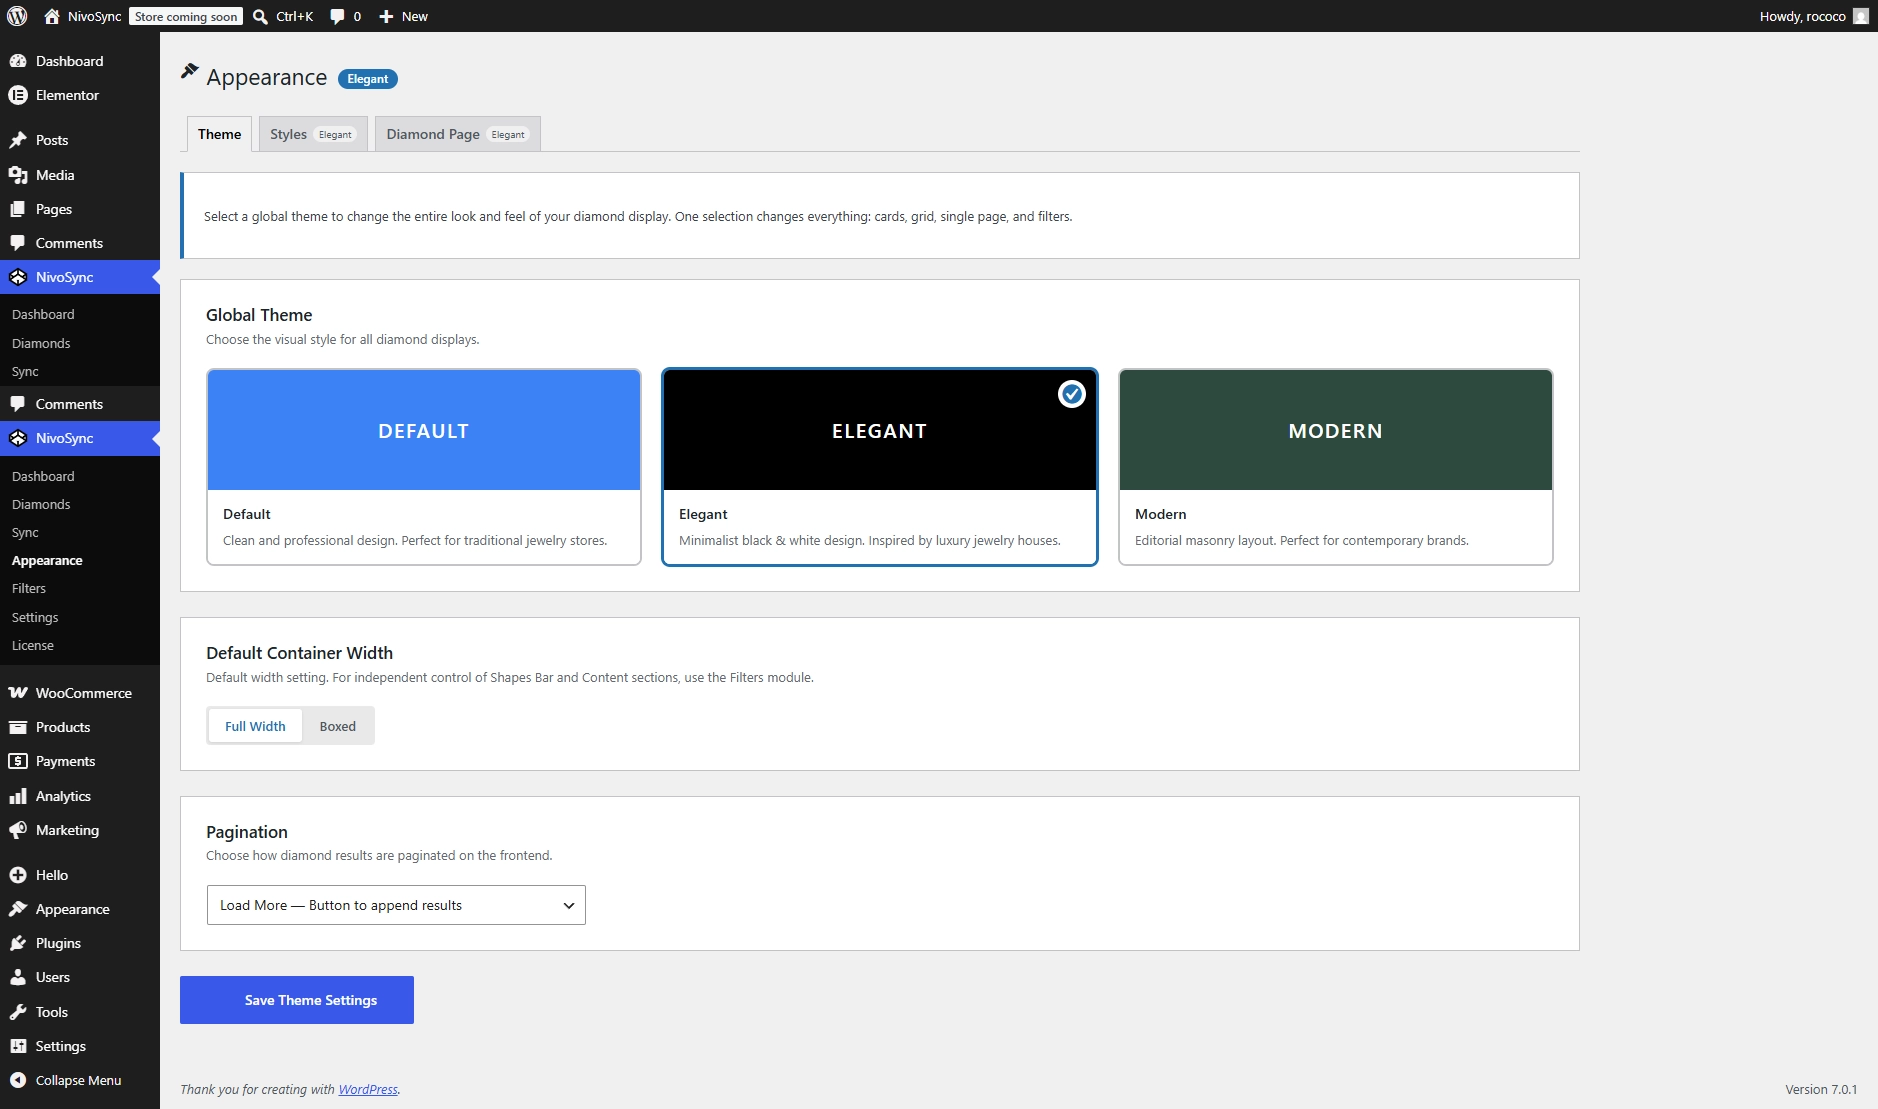1878x1109 pixels.
Task: Click the Store coming soon badge
Action: (186, 16)
